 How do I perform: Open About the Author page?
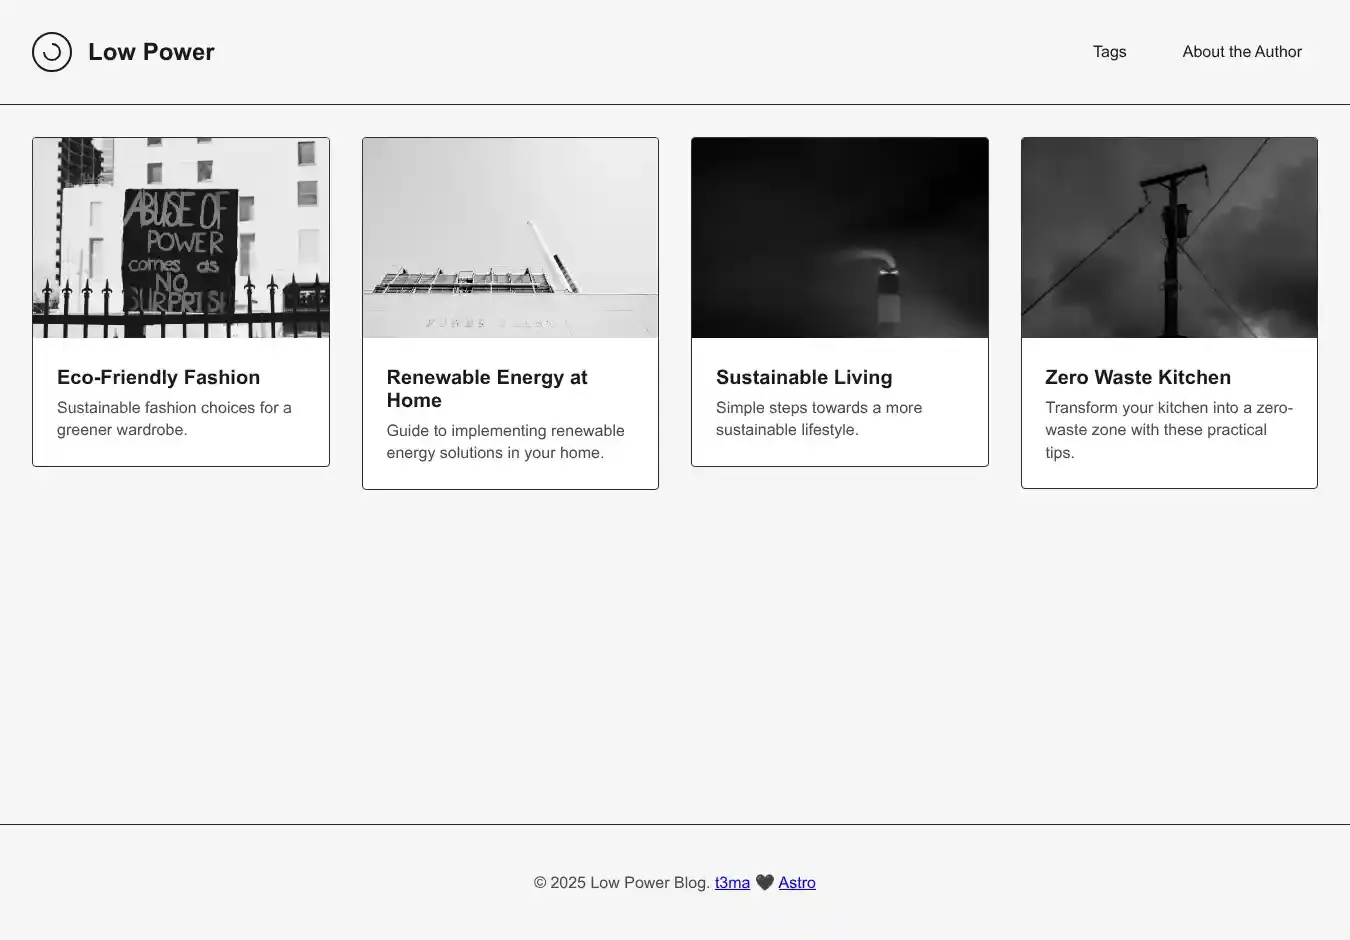tap(1242, 52)
